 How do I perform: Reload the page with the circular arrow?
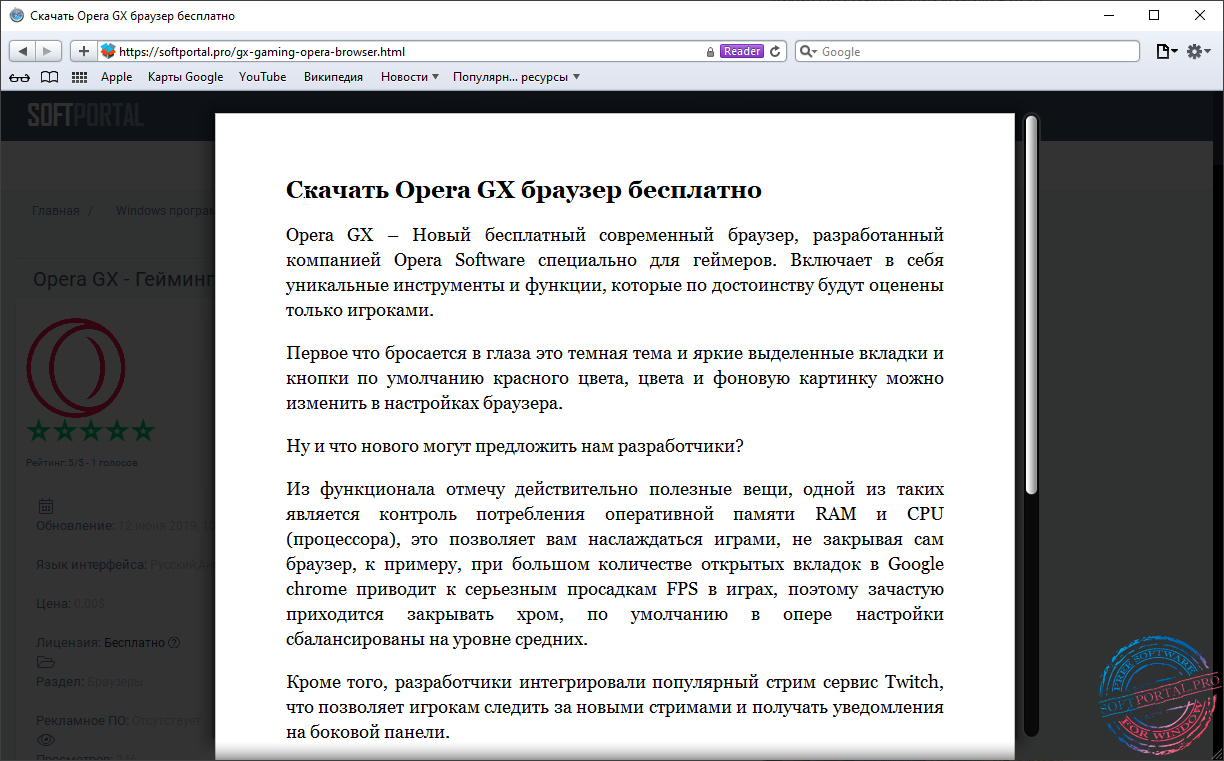[x=775, y=51]
